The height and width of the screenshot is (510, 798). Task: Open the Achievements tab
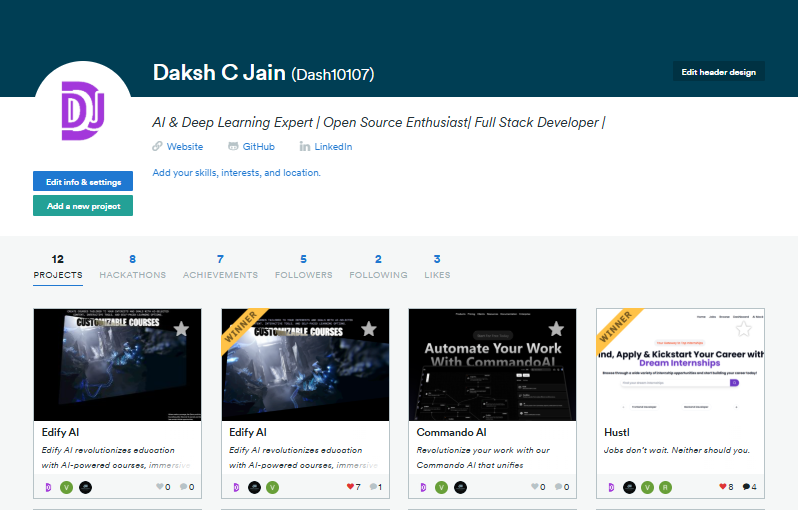coord(220,267)
